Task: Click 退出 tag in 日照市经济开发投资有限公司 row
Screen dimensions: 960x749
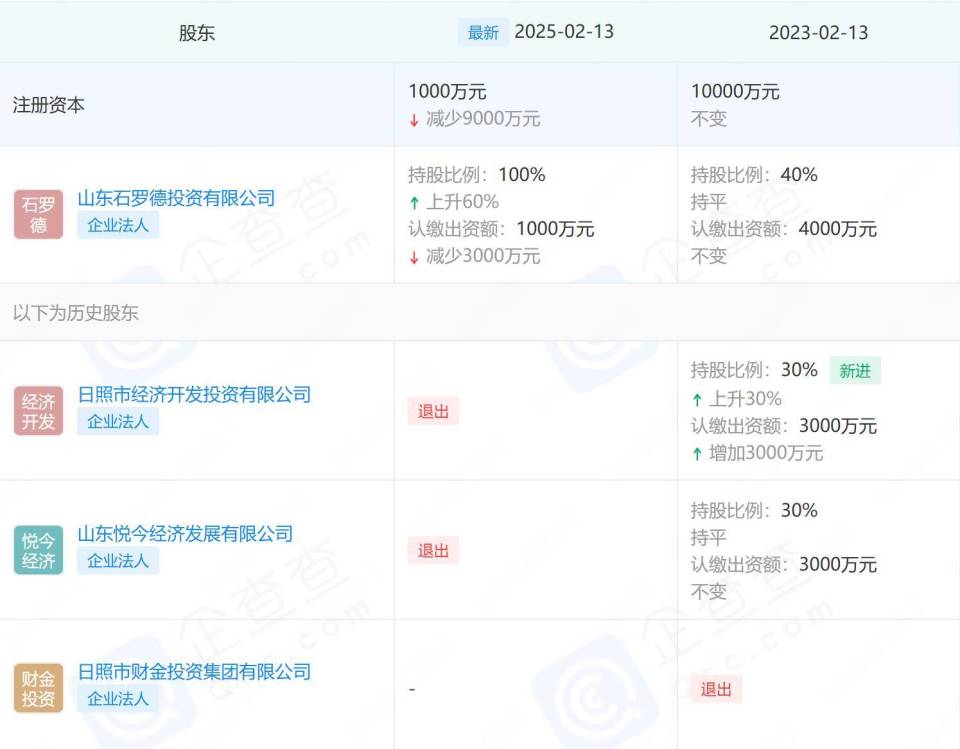Action: click(433, 412)
